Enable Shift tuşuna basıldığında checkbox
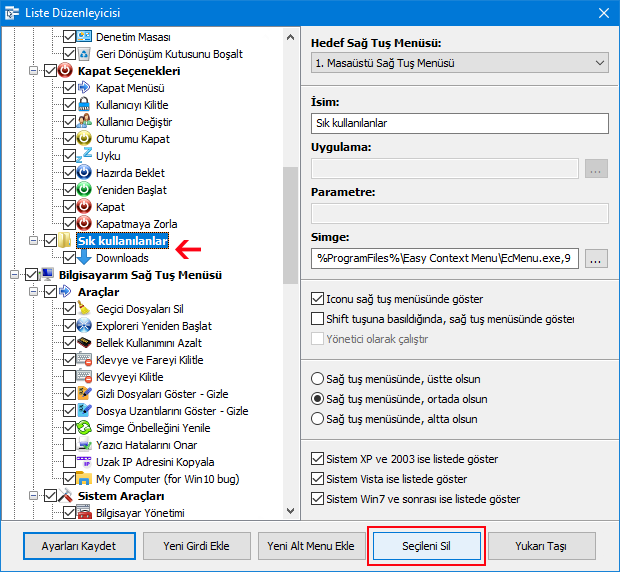Viewport: 620px width, 572px height. [317, 319]
